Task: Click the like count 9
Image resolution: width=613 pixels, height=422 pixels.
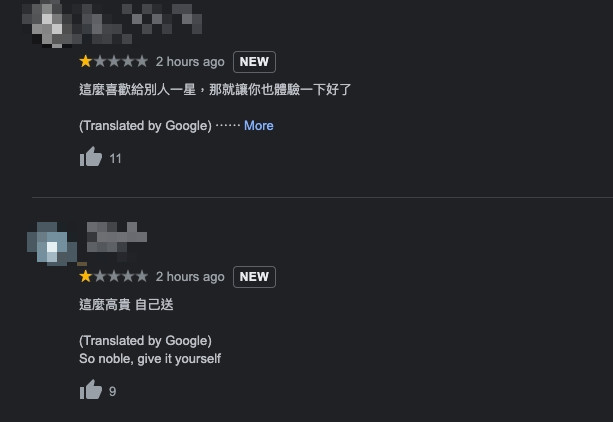Action: (x=113, y=391)
